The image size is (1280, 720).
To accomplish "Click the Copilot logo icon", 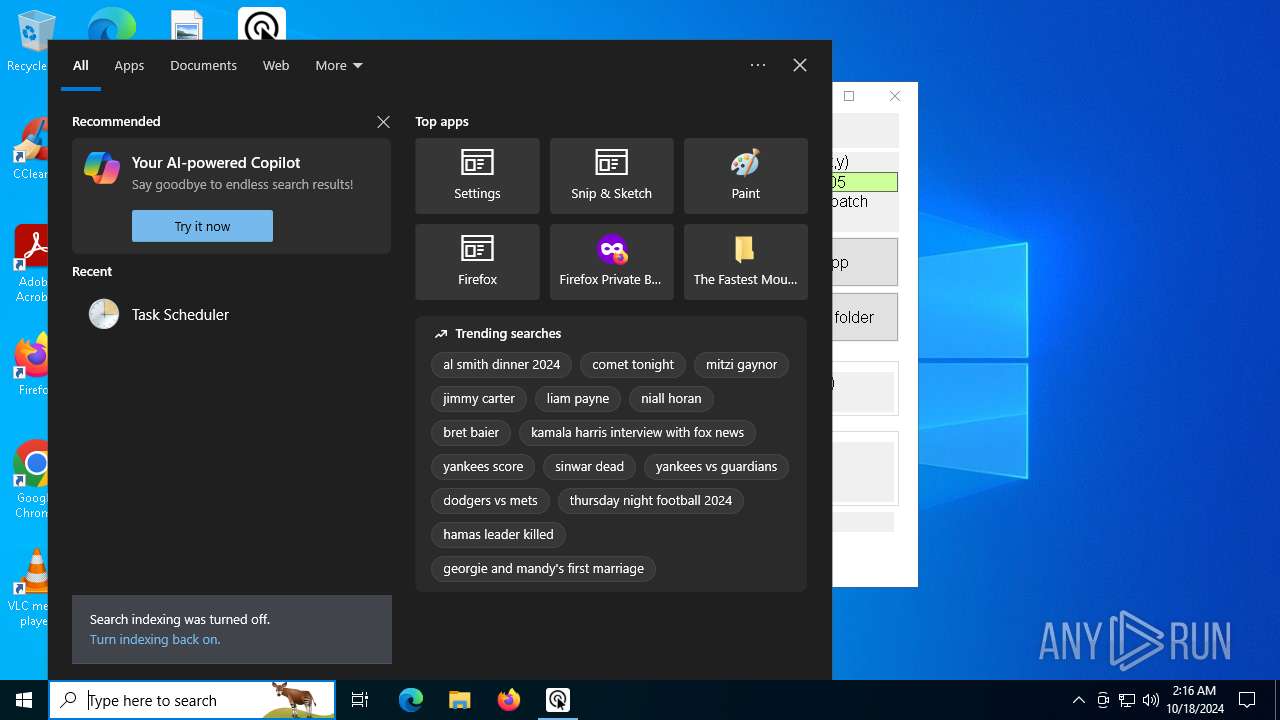I will (102, 168).
